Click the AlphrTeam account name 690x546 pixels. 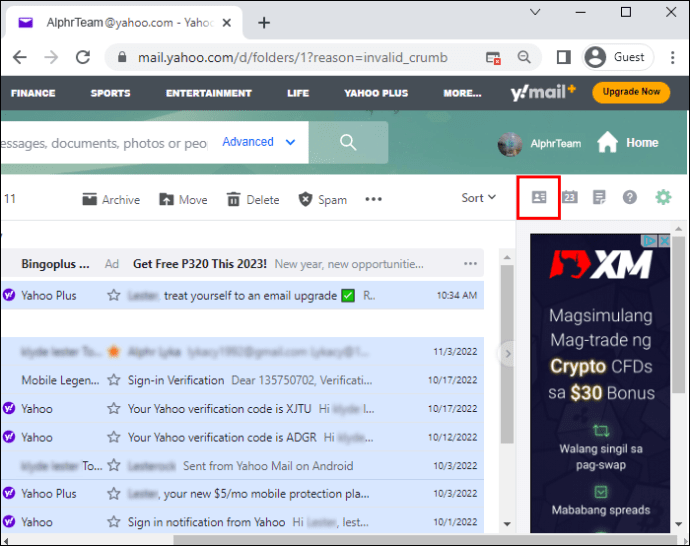tap(555, 143)
